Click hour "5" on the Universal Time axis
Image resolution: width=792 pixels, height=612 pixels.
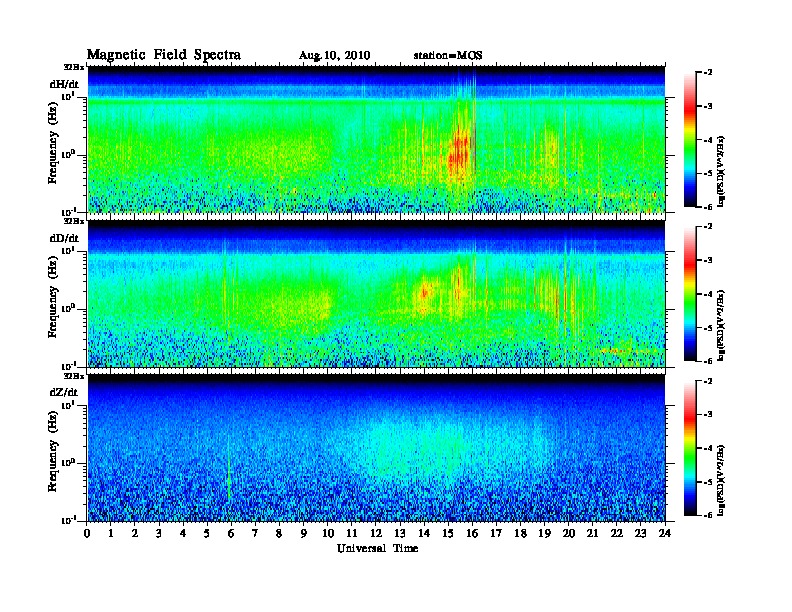point(207,533)
